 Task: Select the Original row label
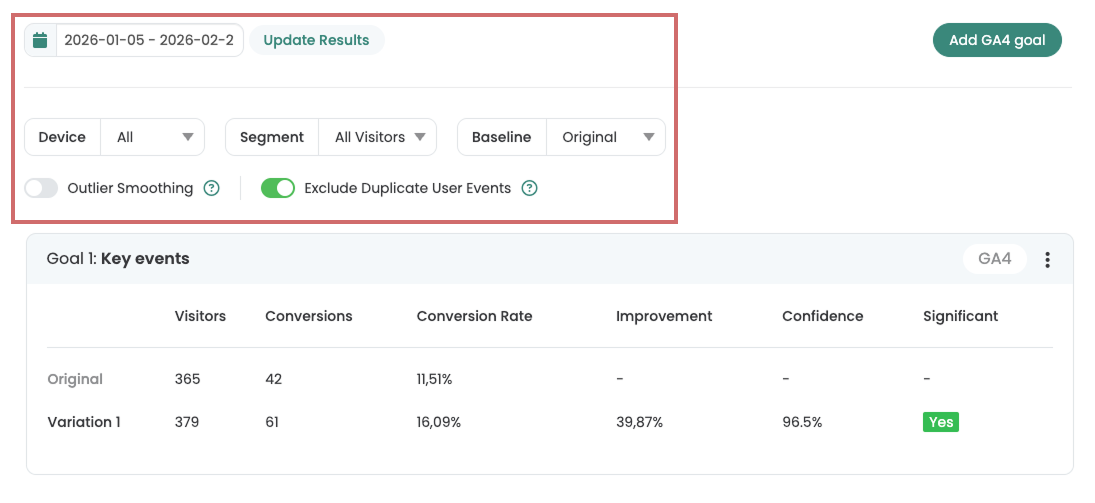click(75, 379)
